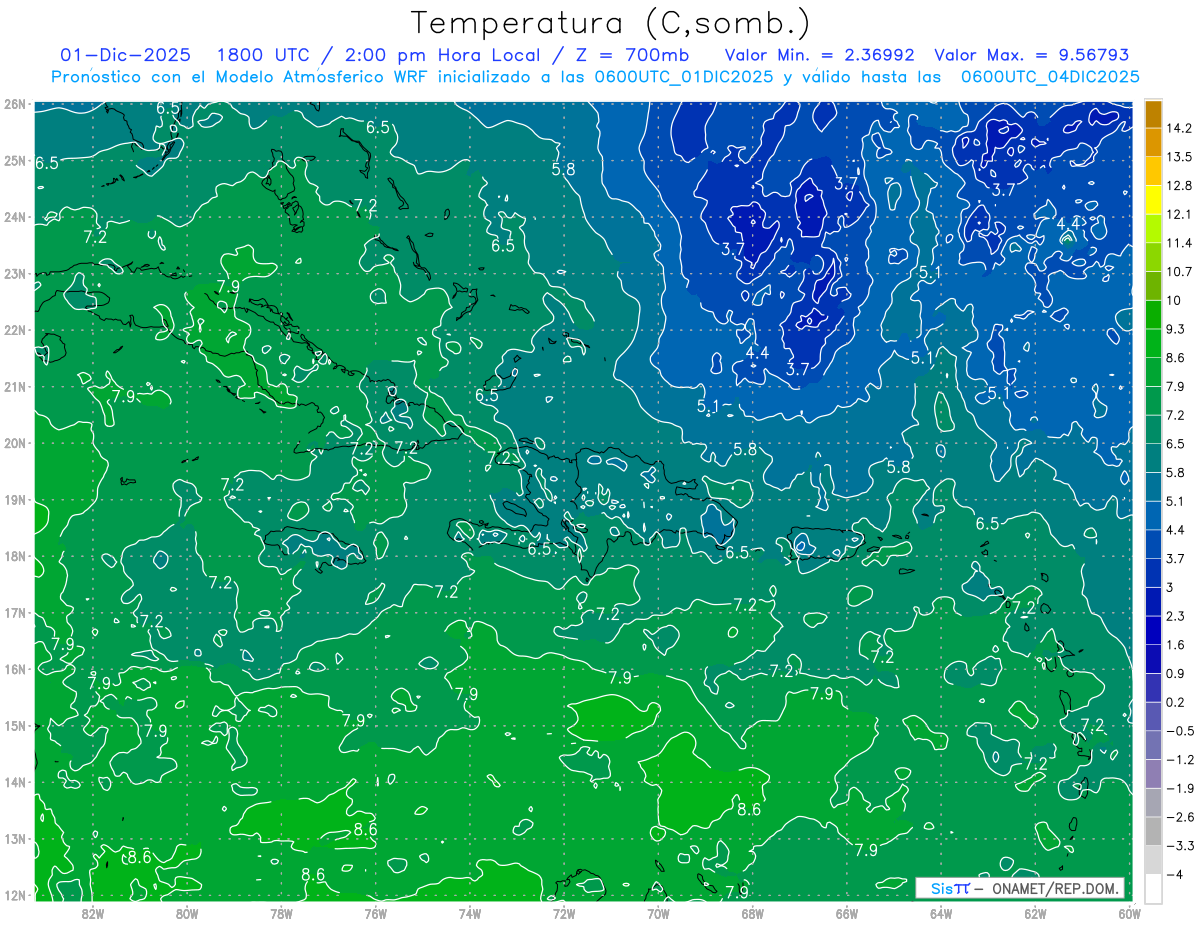The height and width of the screenshot is (927, 1200).
Task: Click the 17N latitude axis label
Action: coord(14,612)
